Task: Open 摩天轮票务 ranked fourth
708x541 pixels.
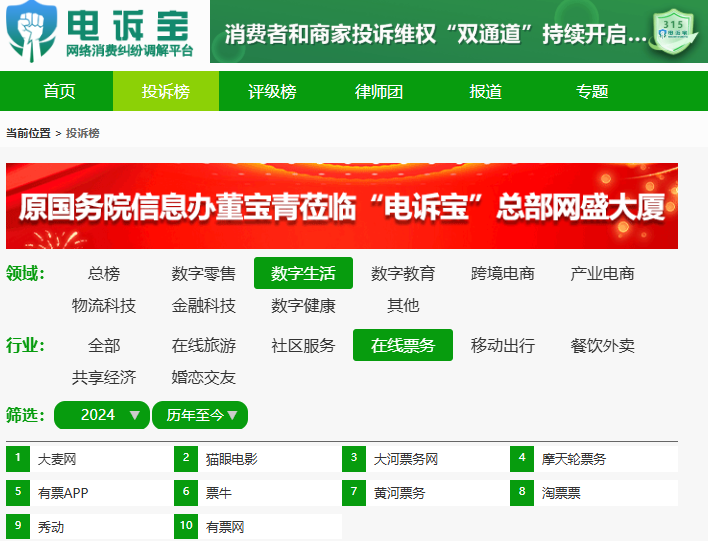Action: (x=573, y=459)
